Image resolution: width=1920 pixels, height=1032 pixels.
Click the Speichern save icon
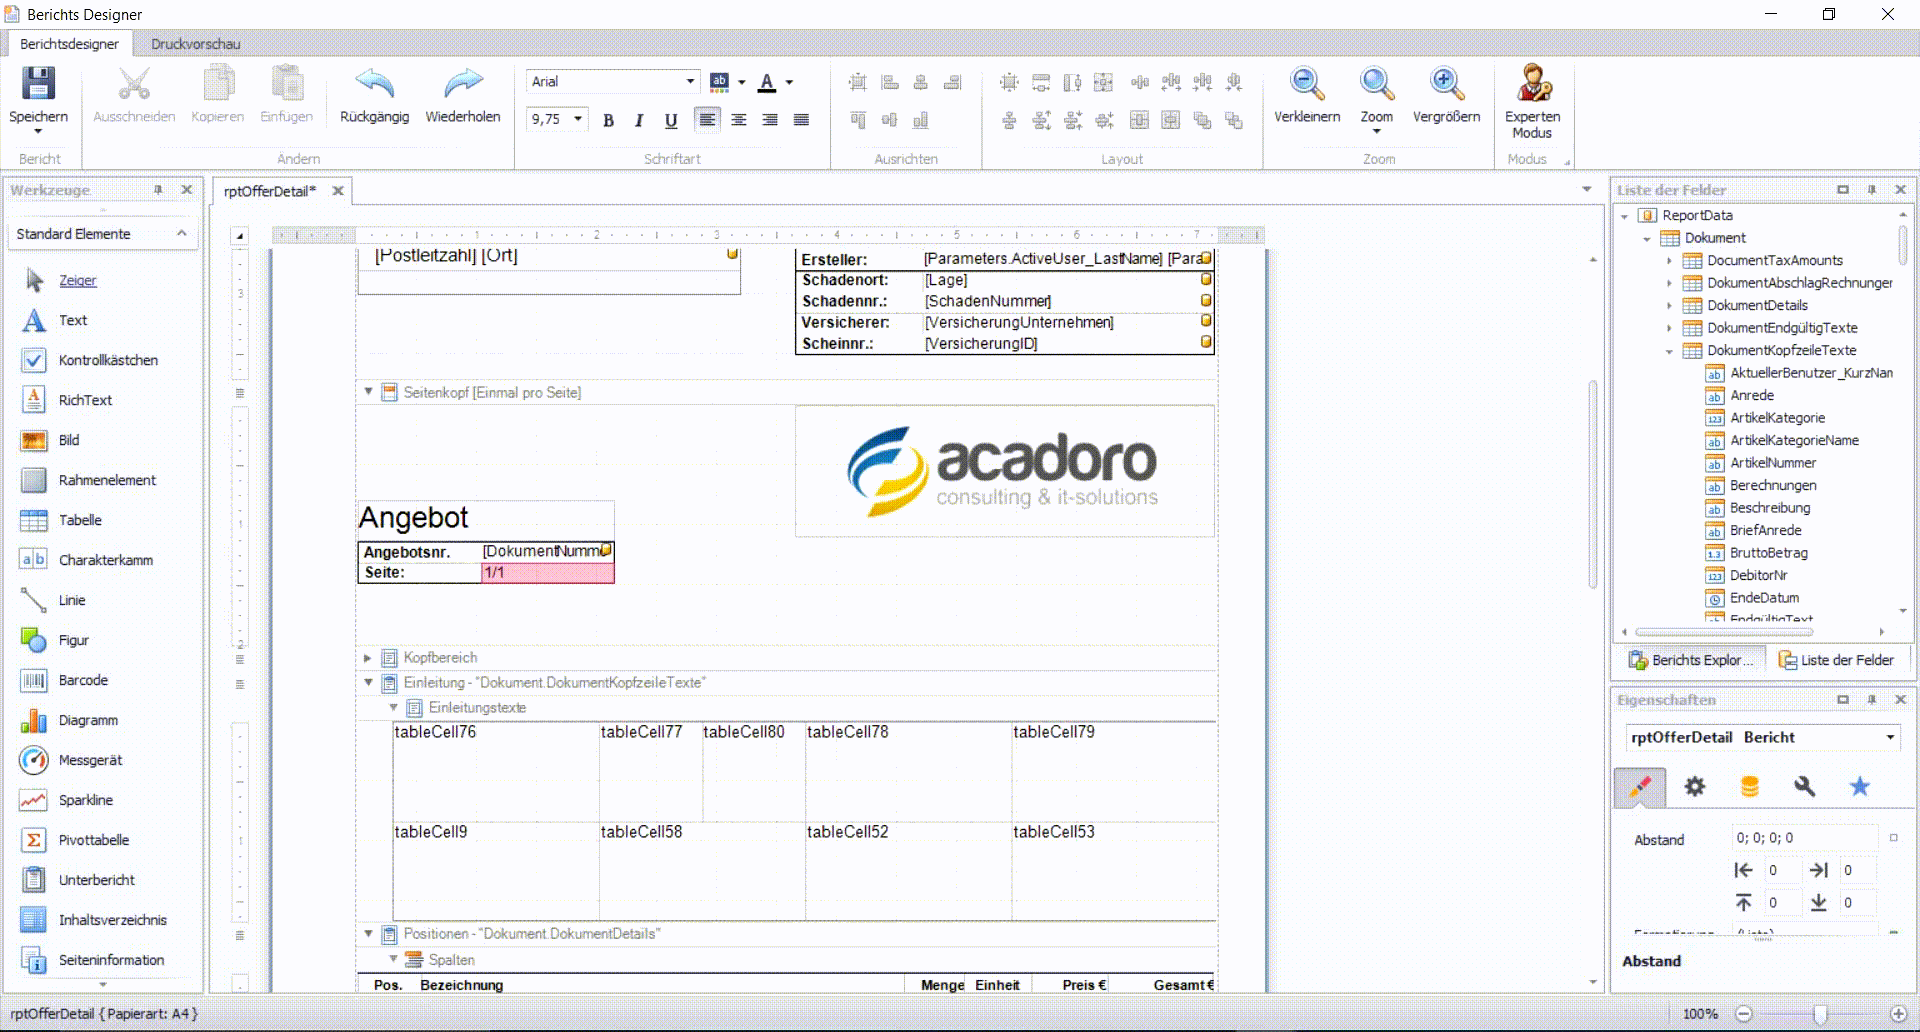point(38,86)
